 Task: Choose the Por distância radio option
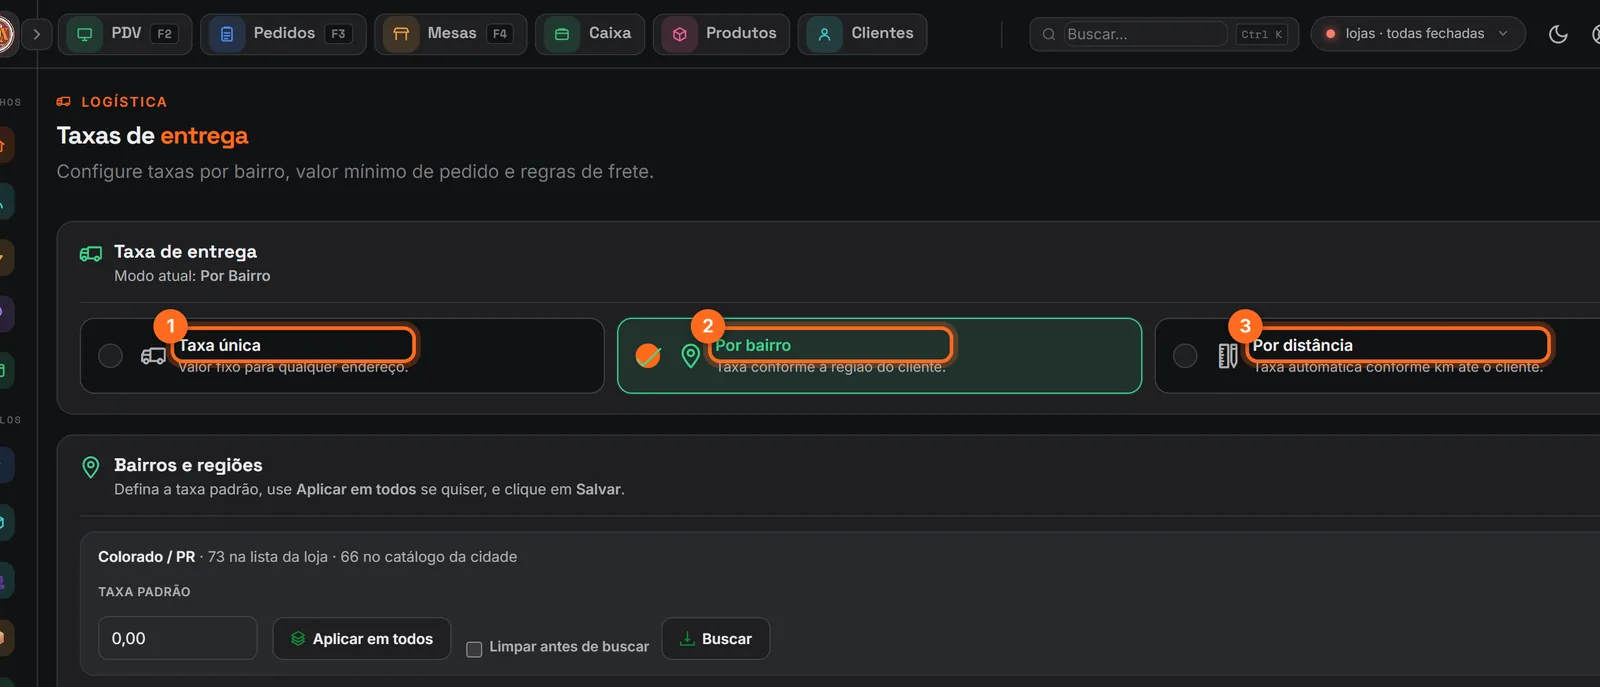coord(1185,356)
